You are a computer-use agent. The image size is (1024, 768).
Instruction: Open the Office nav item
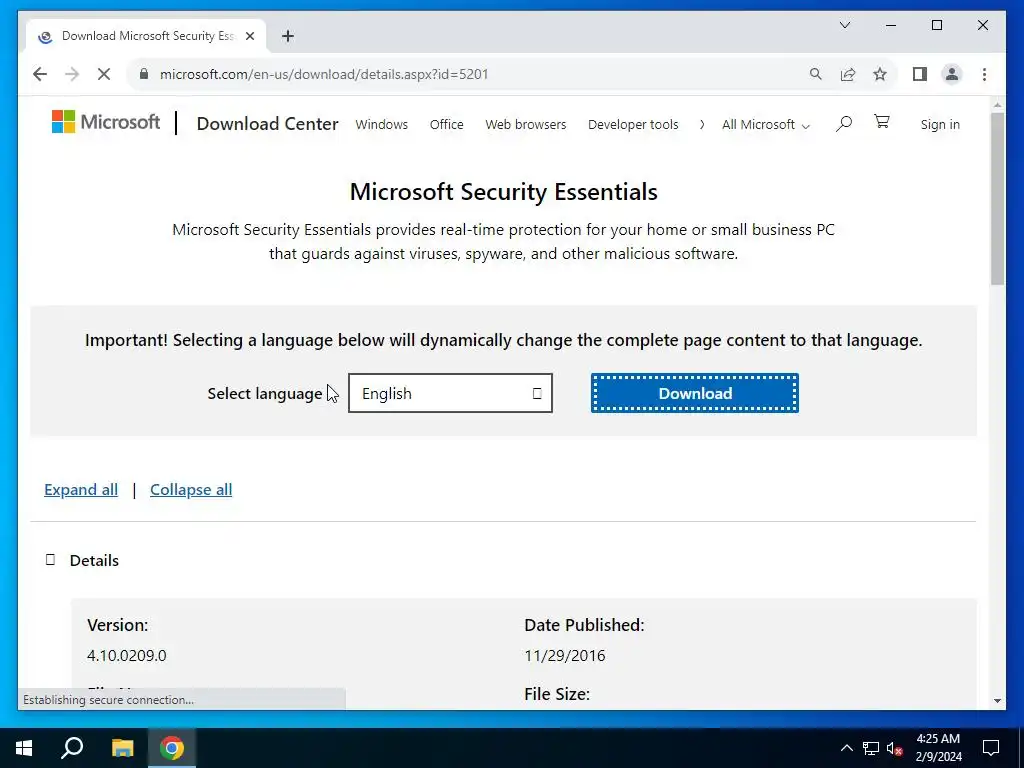pos(447,124)
